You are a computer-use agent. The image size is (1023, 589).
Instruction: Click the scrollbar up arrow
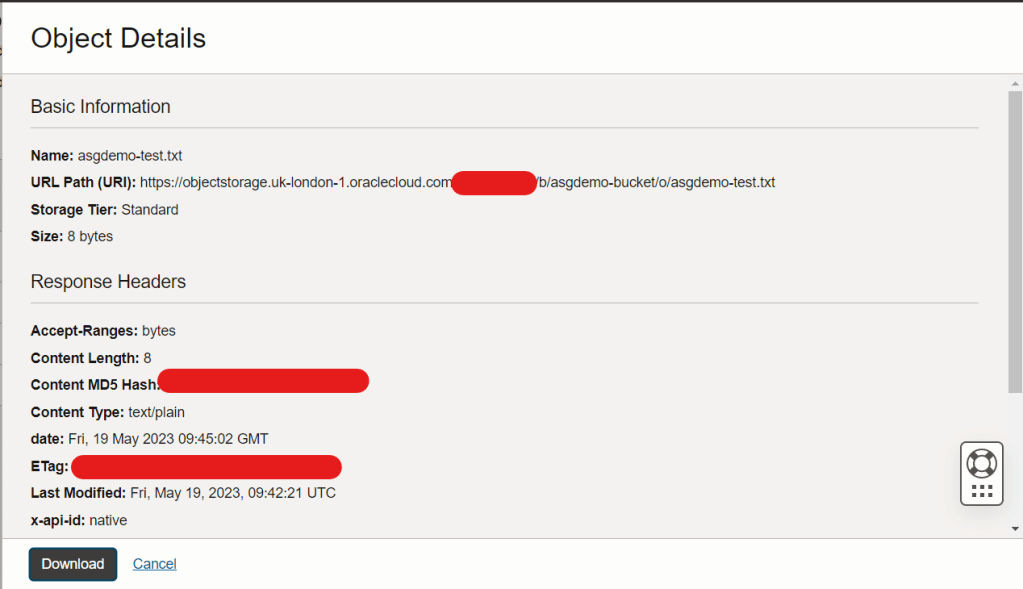click(x=1015, y=84)
